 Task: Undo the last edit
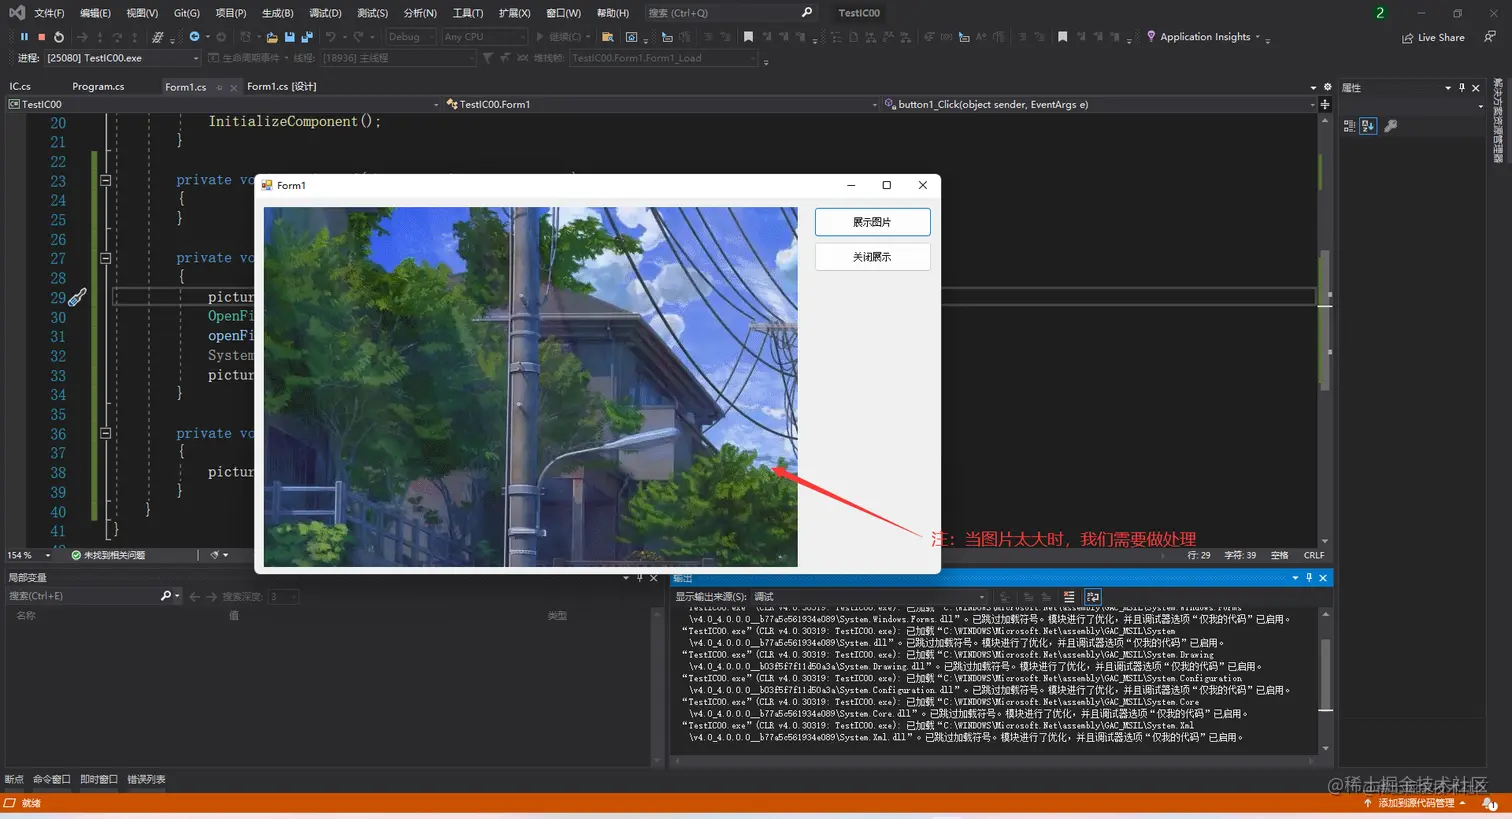[x=331, y=37]
